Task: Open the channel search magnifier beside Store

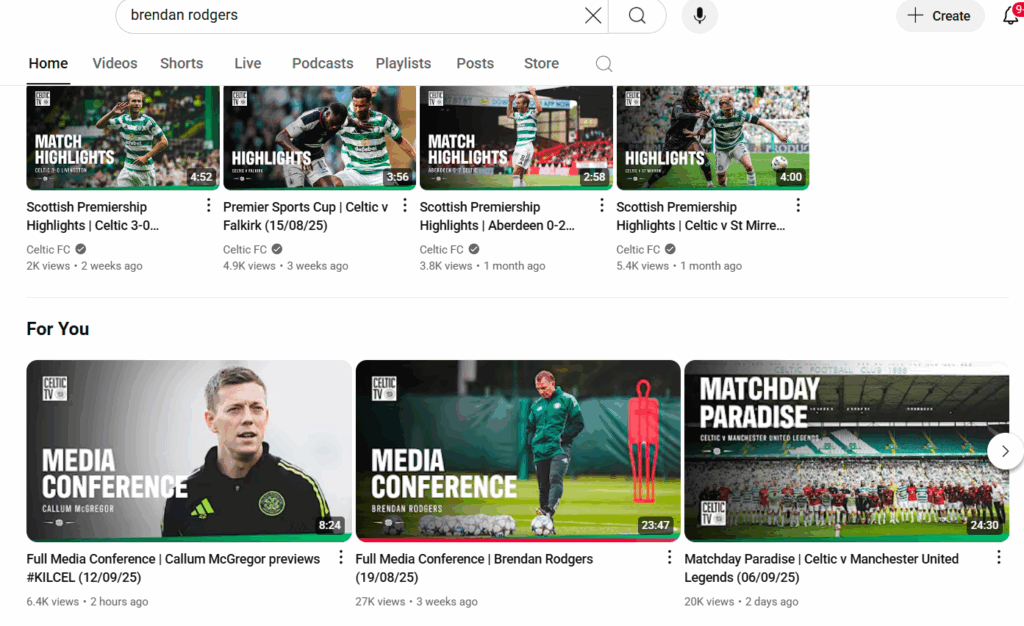Action: tap(604, 63)
